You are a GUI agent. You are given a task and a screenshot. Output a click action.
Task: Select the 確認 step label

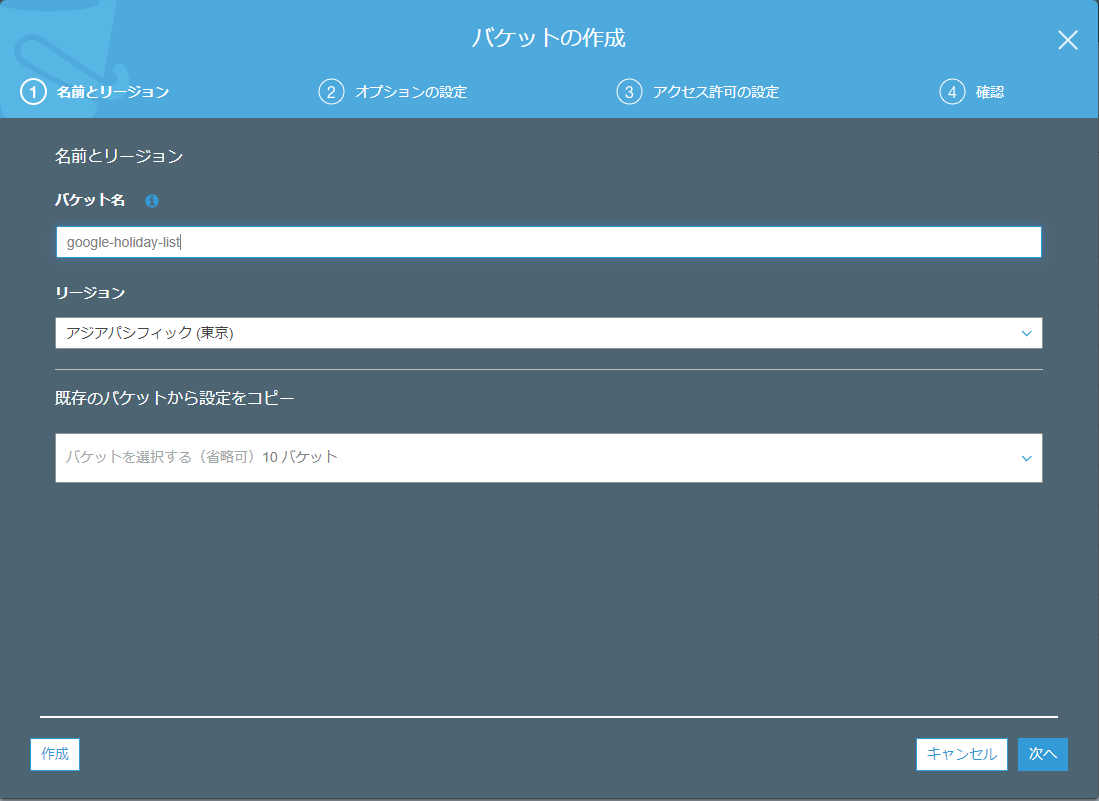(988, 92)
